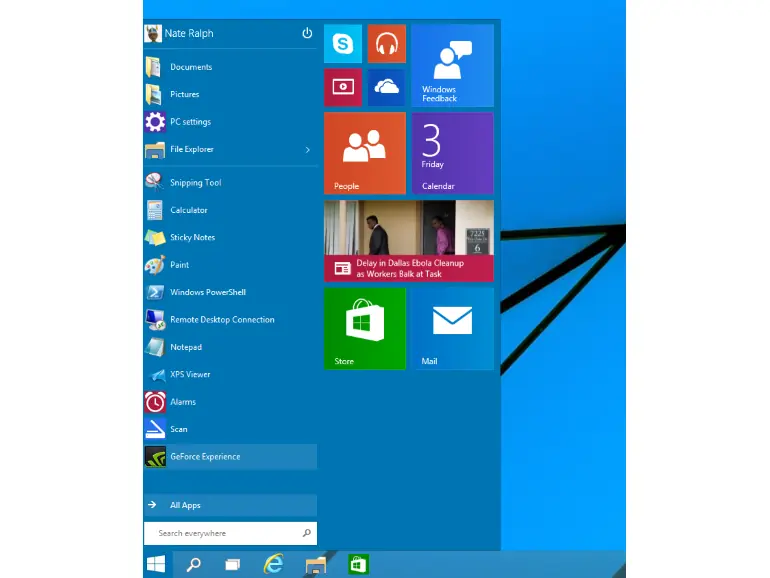Open the OneDrive cloud tile

pos(386,87)
